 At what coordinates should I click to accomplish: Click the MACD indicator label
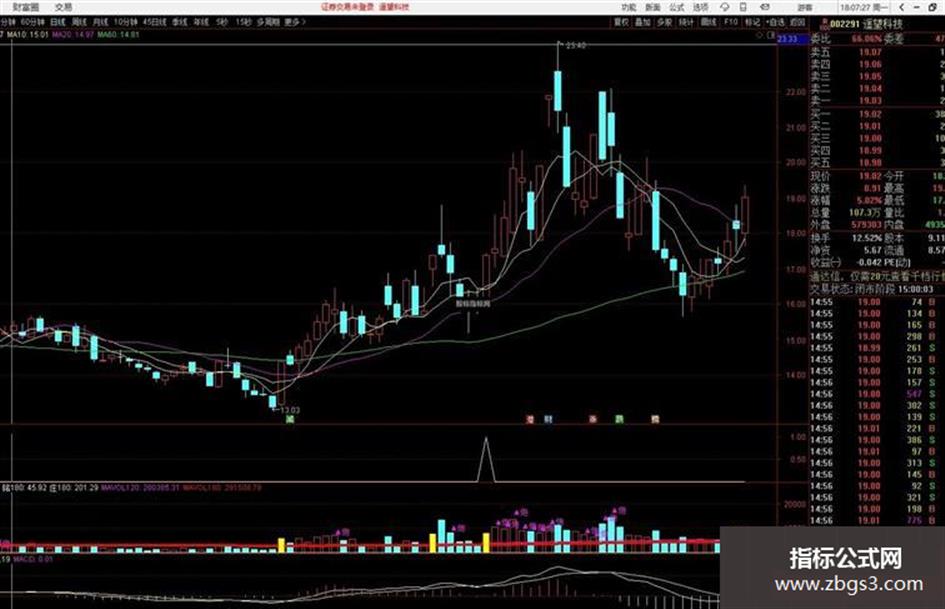(33, 560)
